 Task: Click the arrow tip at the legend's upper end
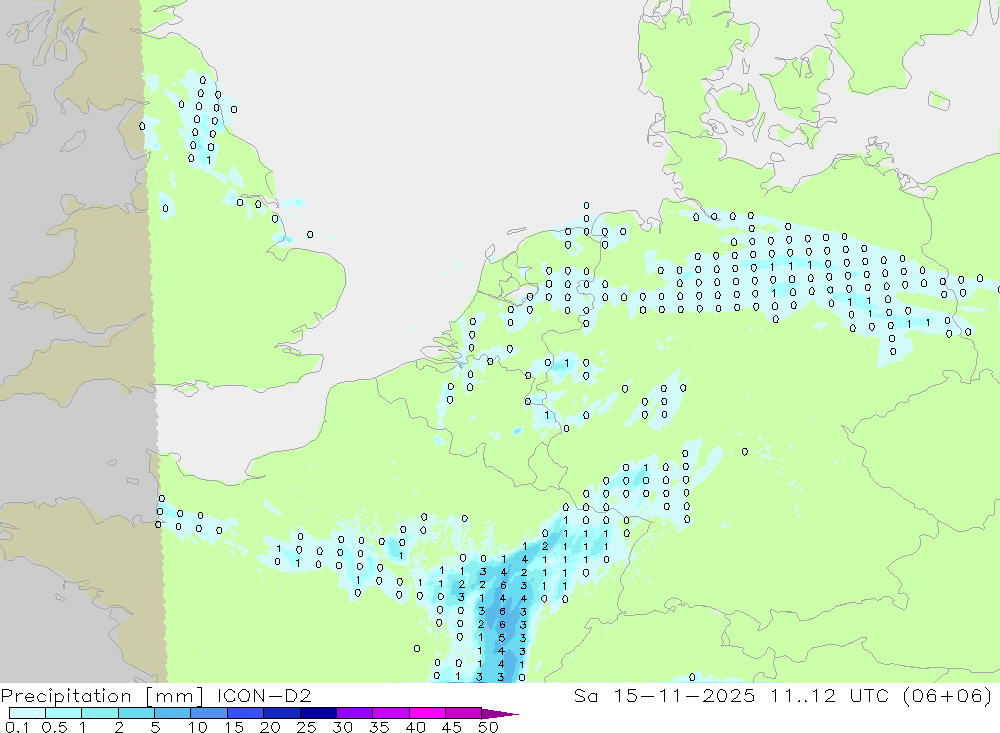(x=500, y=714)
